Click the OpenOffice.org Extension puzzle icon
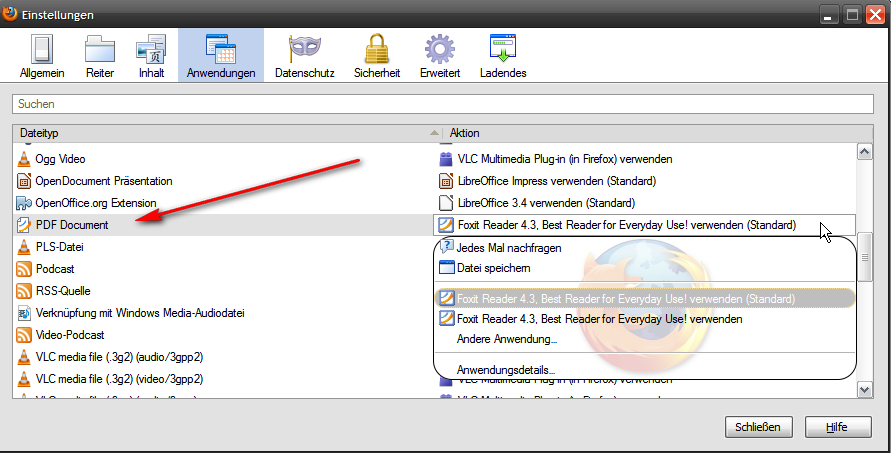The width and height of the screenshot is (891, 453). click(24, 203)
